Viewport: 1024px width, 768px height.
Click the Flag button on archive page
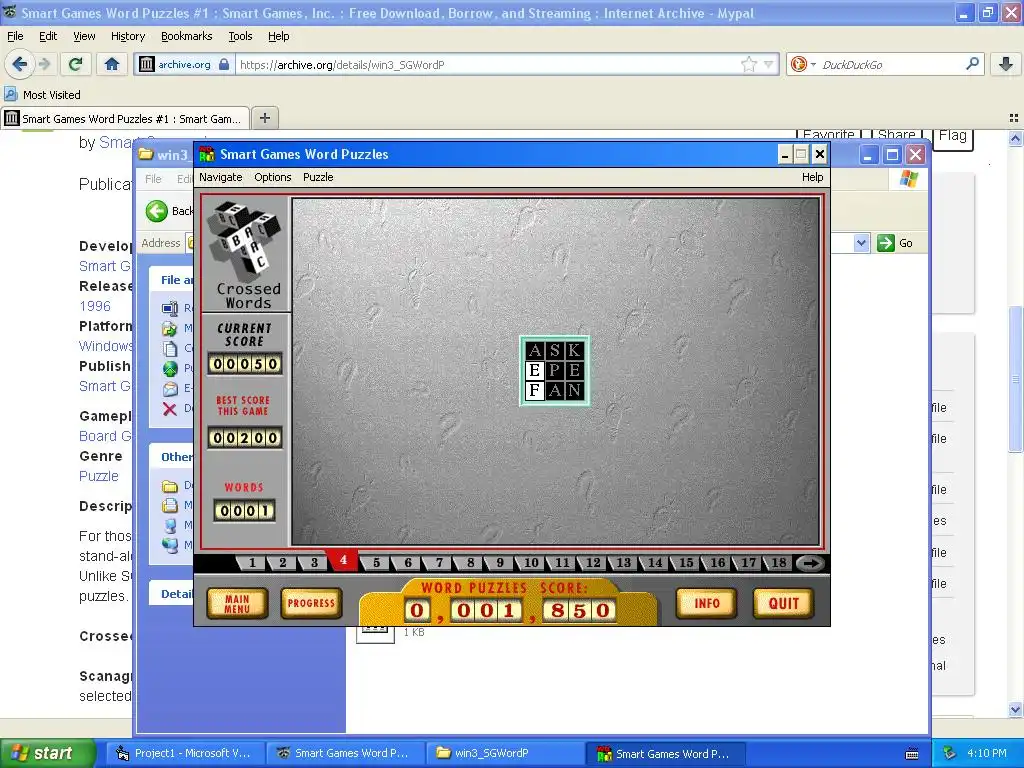[953, 137]
